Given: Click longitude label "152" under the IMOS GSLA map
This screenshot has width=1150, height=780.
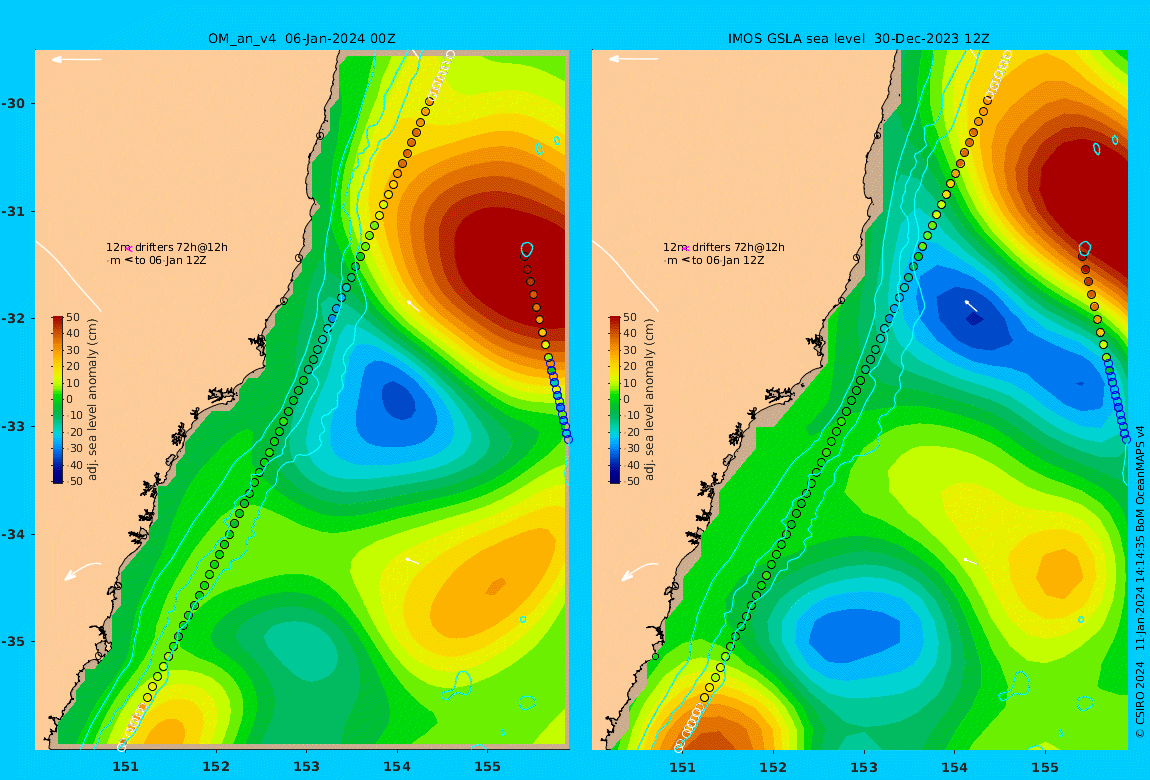Looking at the screenshot, I should (x=773, y=767).
